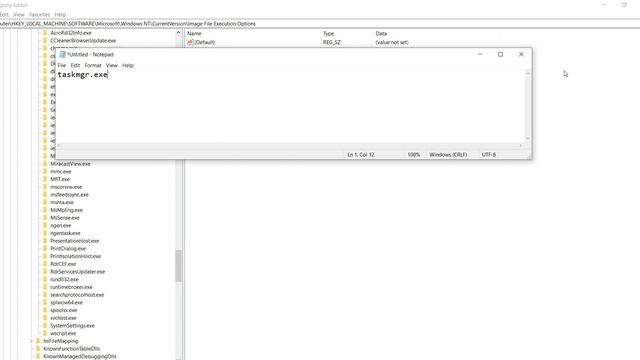Click the Notepad horizontal scroll-right arrow
Viewport: 640px width, 360px height.
521,145
